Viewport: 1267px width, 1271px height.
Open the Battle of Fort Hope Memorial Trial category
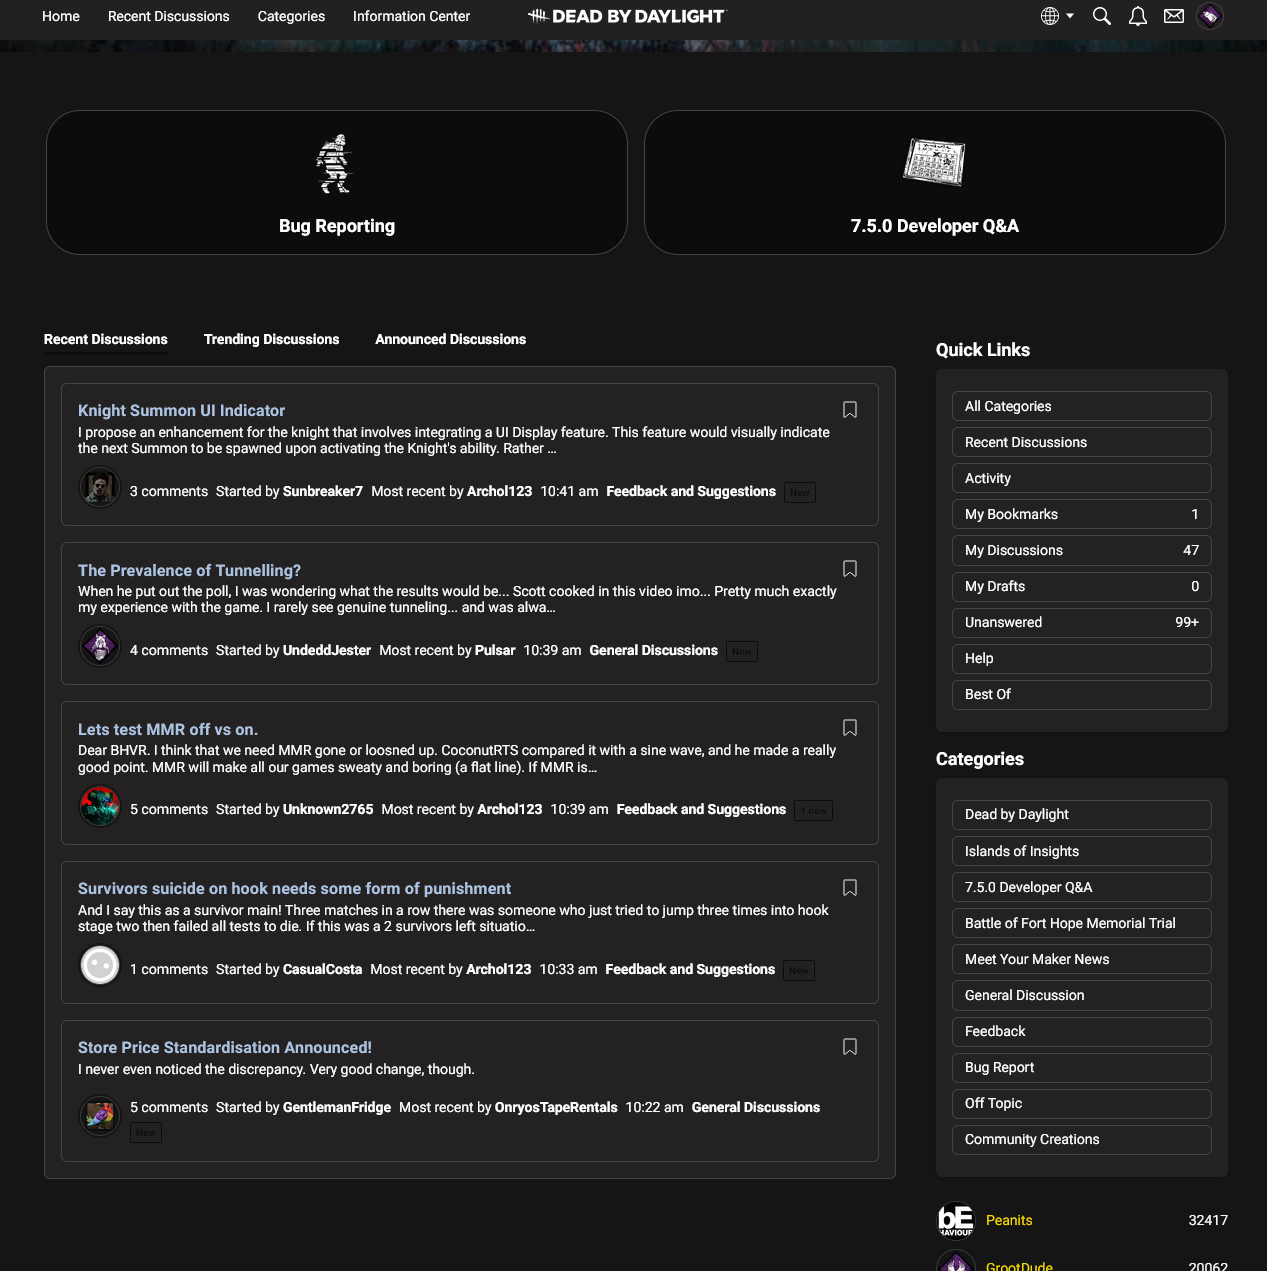click(1082, 923)
